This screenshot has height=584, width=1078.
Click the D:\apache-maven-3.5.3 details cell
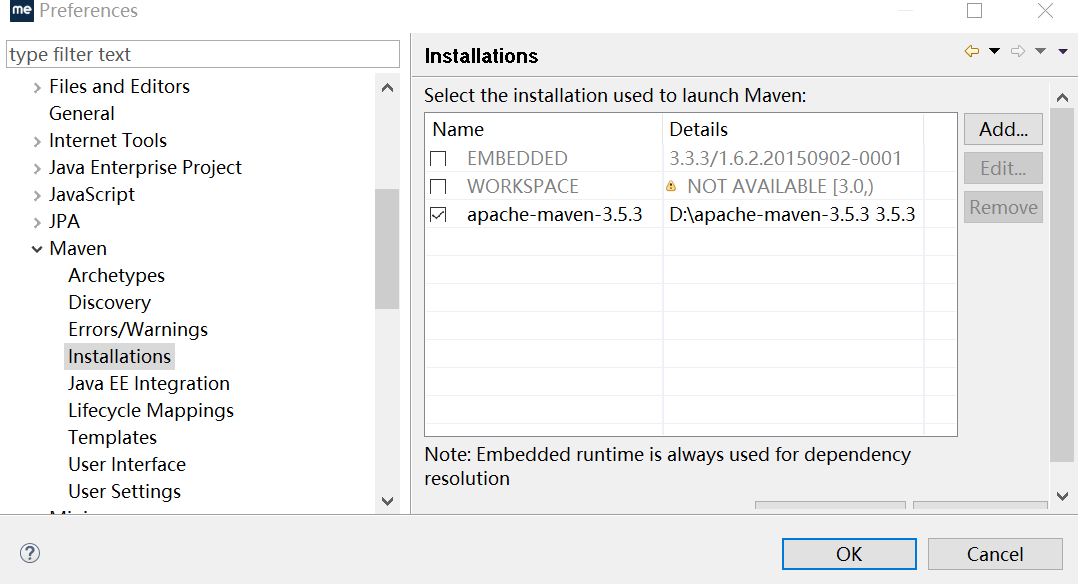tap(792, 215)
